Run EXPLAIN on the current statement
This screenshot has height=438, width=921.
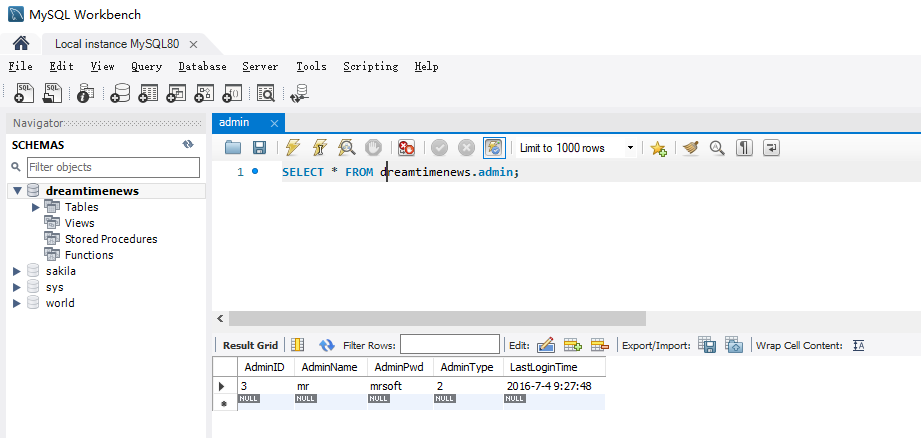pos(347,148)
